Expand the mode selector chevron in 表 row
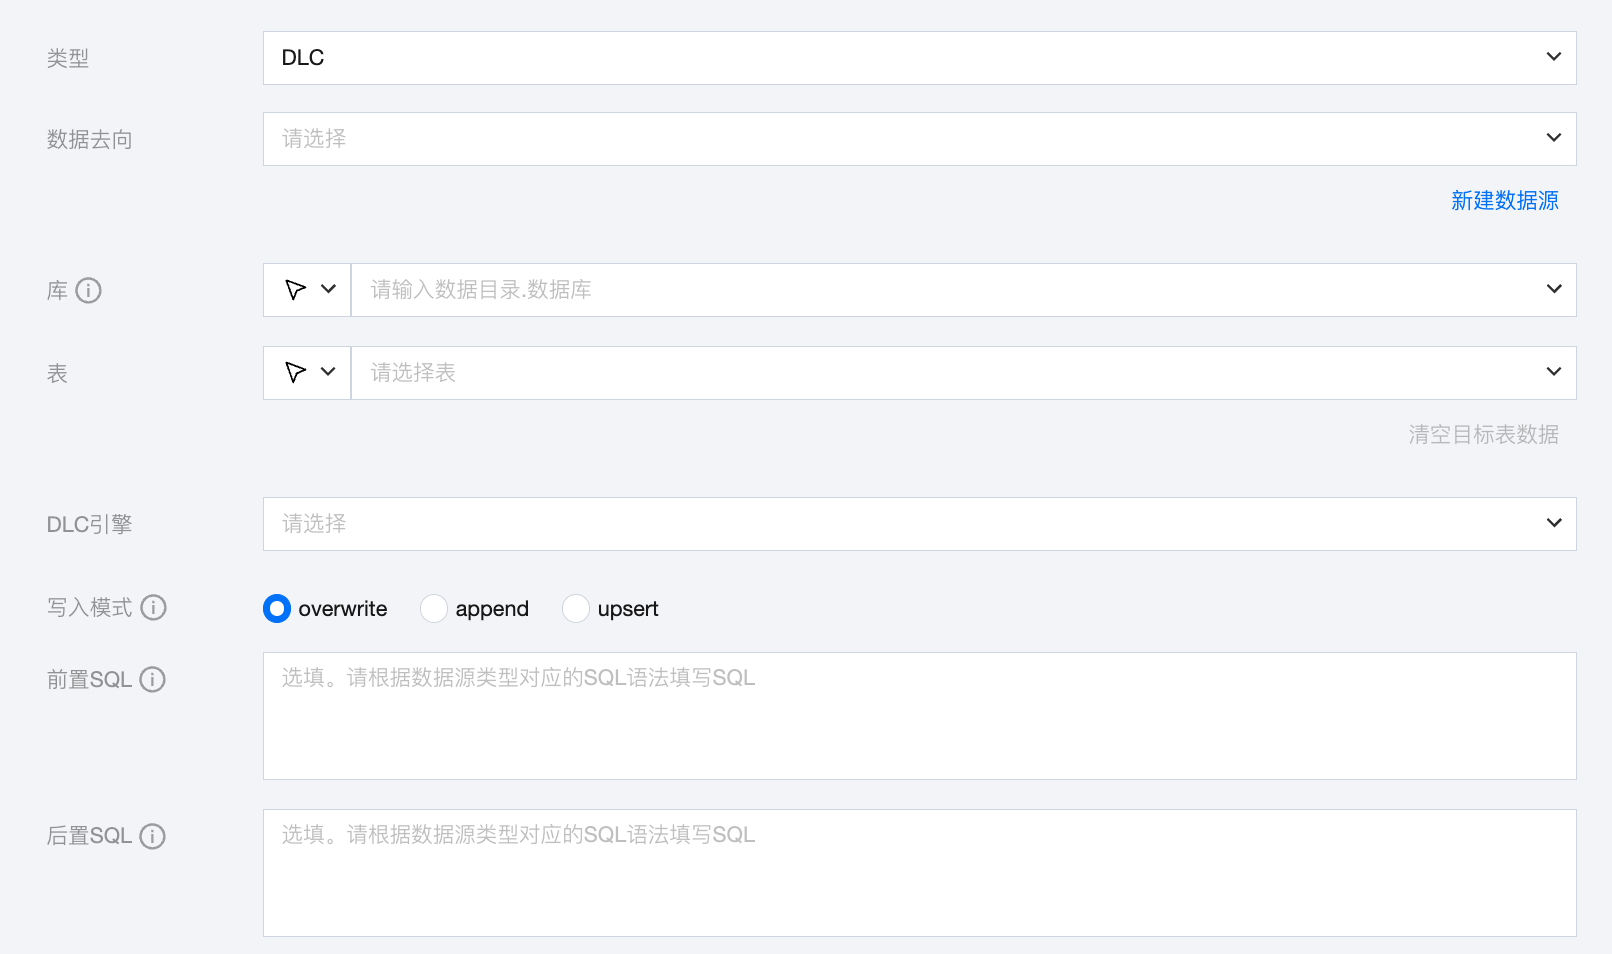The width and height of the screenshot is (1612, 954). (328, 373)
